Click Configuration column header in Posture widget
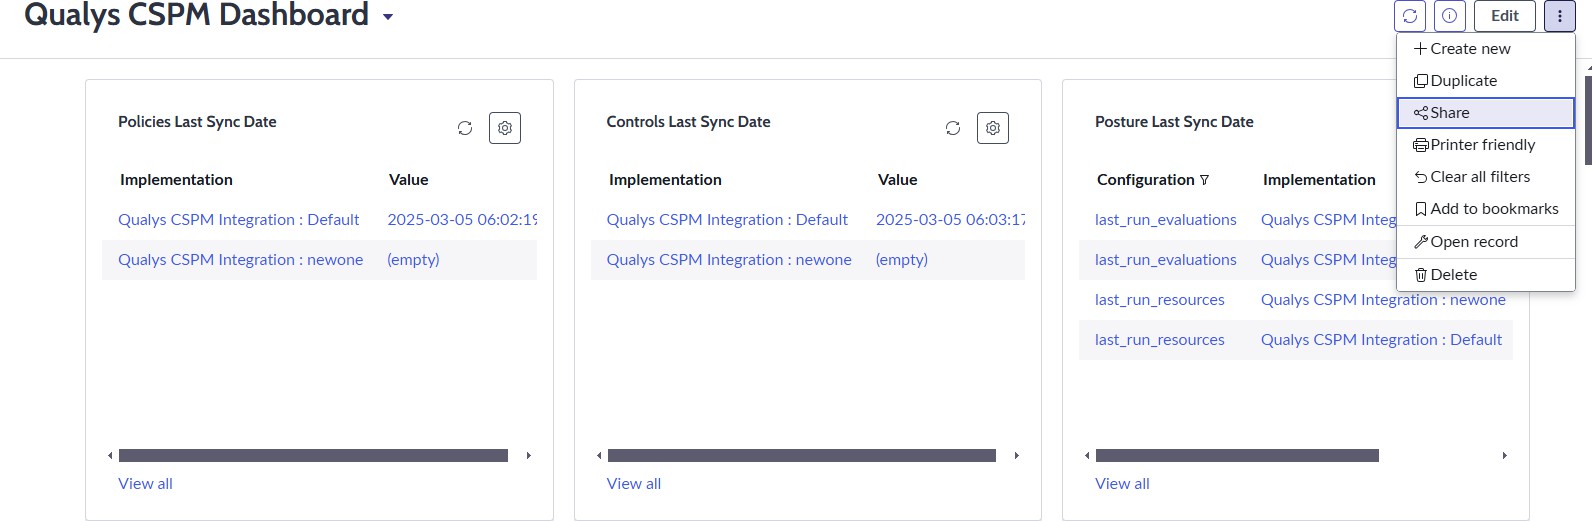The width and height of the screenshot is (1592, 521). click(1146, 180)
